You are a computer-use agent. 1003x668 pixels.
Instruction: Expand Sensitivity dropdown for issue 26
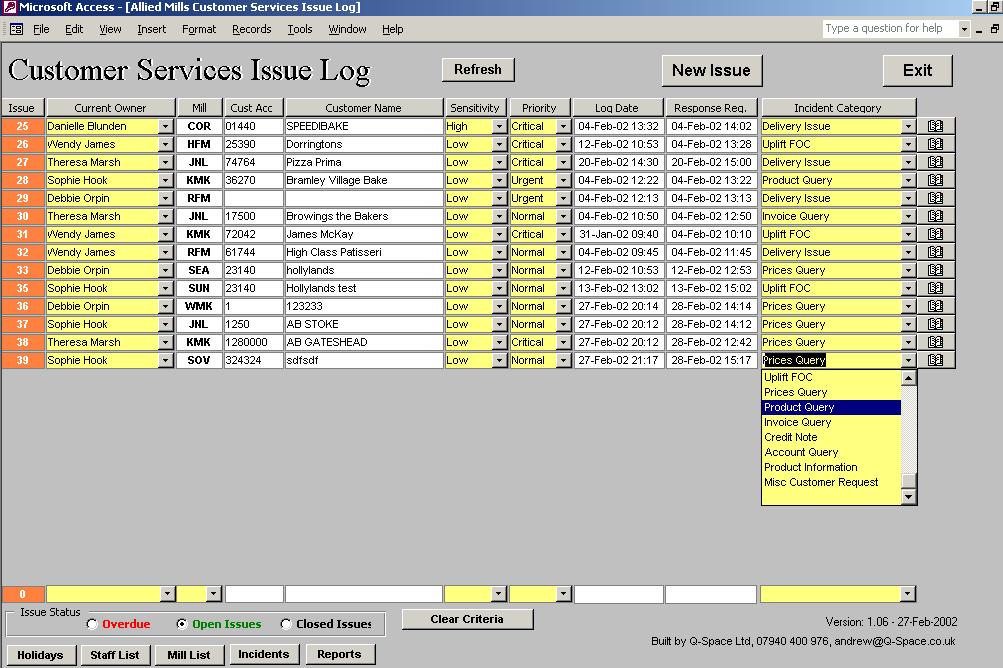499,144
